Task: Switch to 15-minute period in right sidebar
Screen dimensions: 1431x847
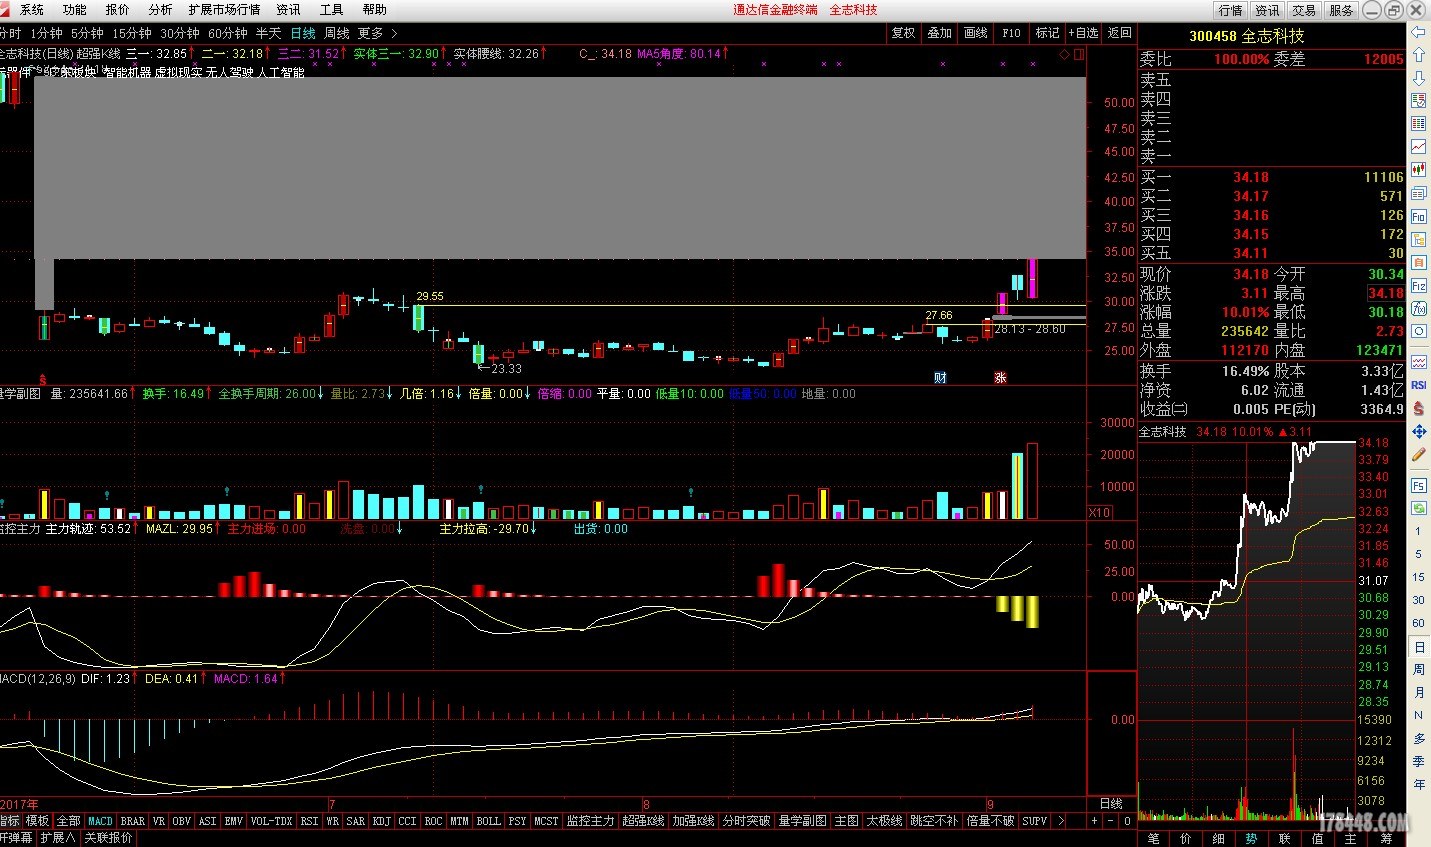Action: tap(1418, 577)
